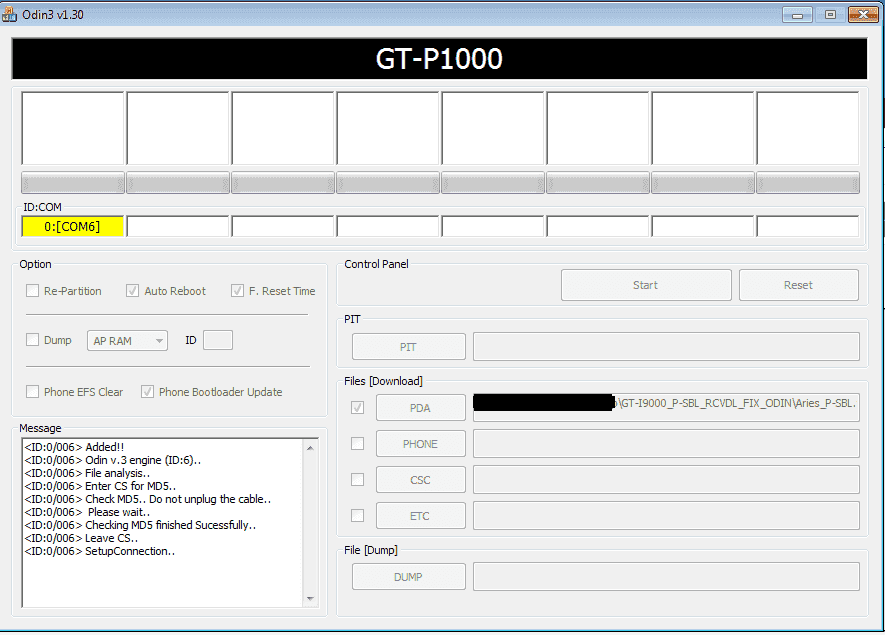
Task: Minimize the Odin3 window
Action: tap(797, 15)
